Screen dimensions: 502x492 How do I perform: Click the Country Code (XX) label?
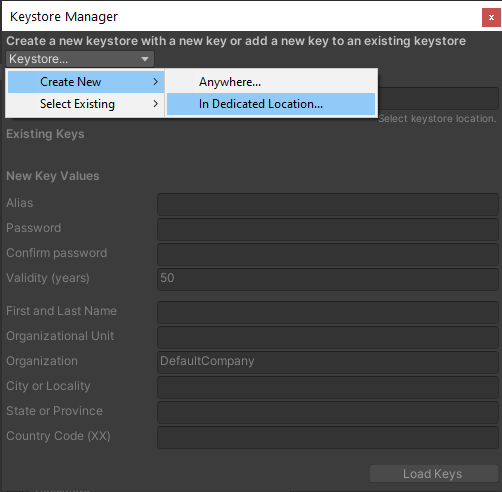click(58, 436)
